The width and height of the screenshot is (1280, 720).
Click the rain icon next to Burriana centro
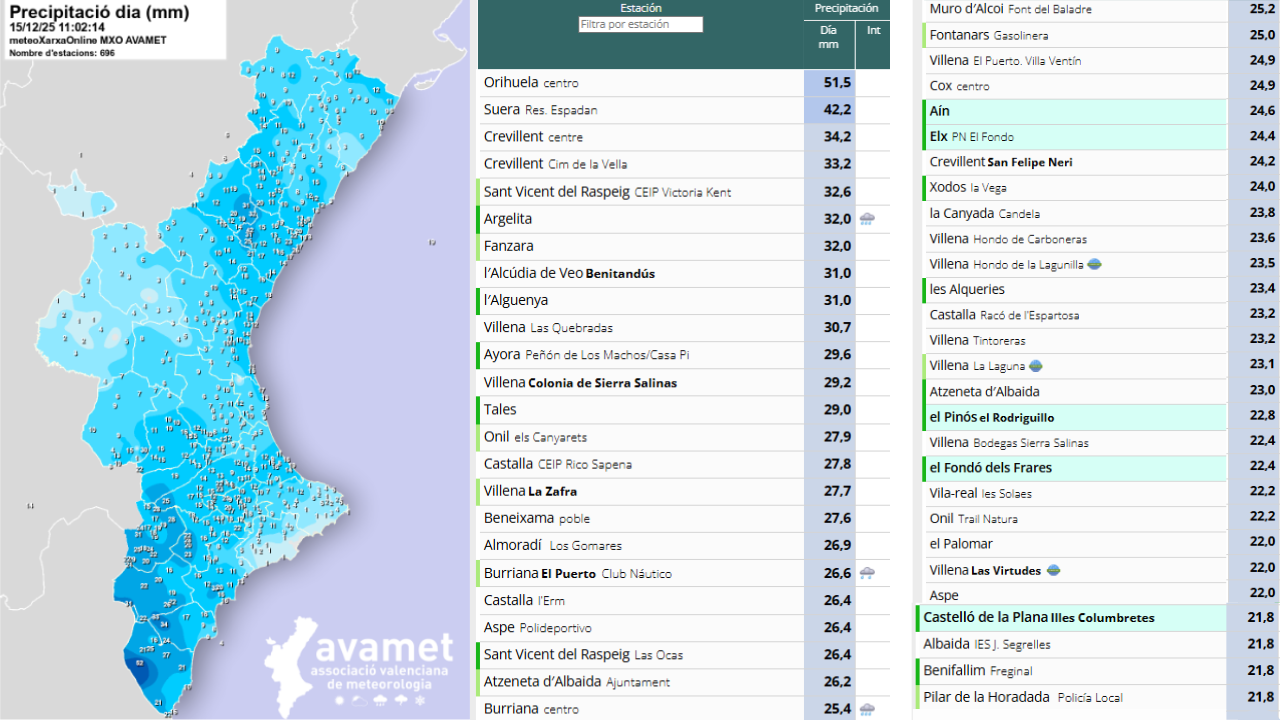(867, 709)
